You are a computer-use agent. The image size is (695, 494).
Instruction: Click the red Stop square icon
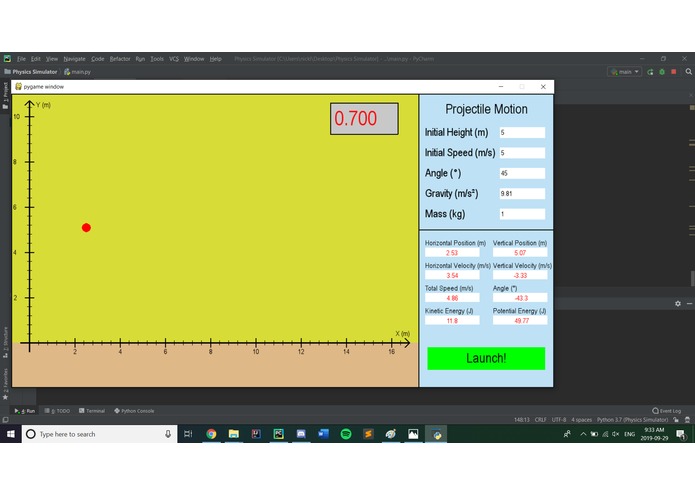click(x=674, y=71)
